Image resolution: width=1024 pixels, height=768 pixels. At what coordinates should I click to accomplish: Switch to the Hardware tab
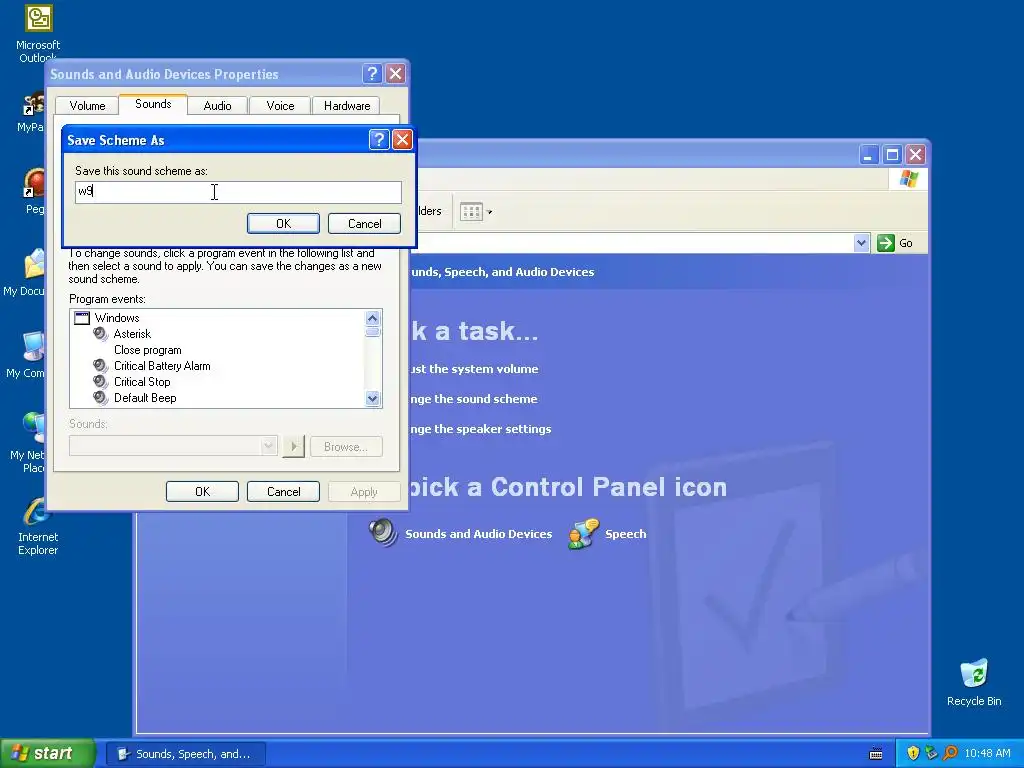click(347, 106)
